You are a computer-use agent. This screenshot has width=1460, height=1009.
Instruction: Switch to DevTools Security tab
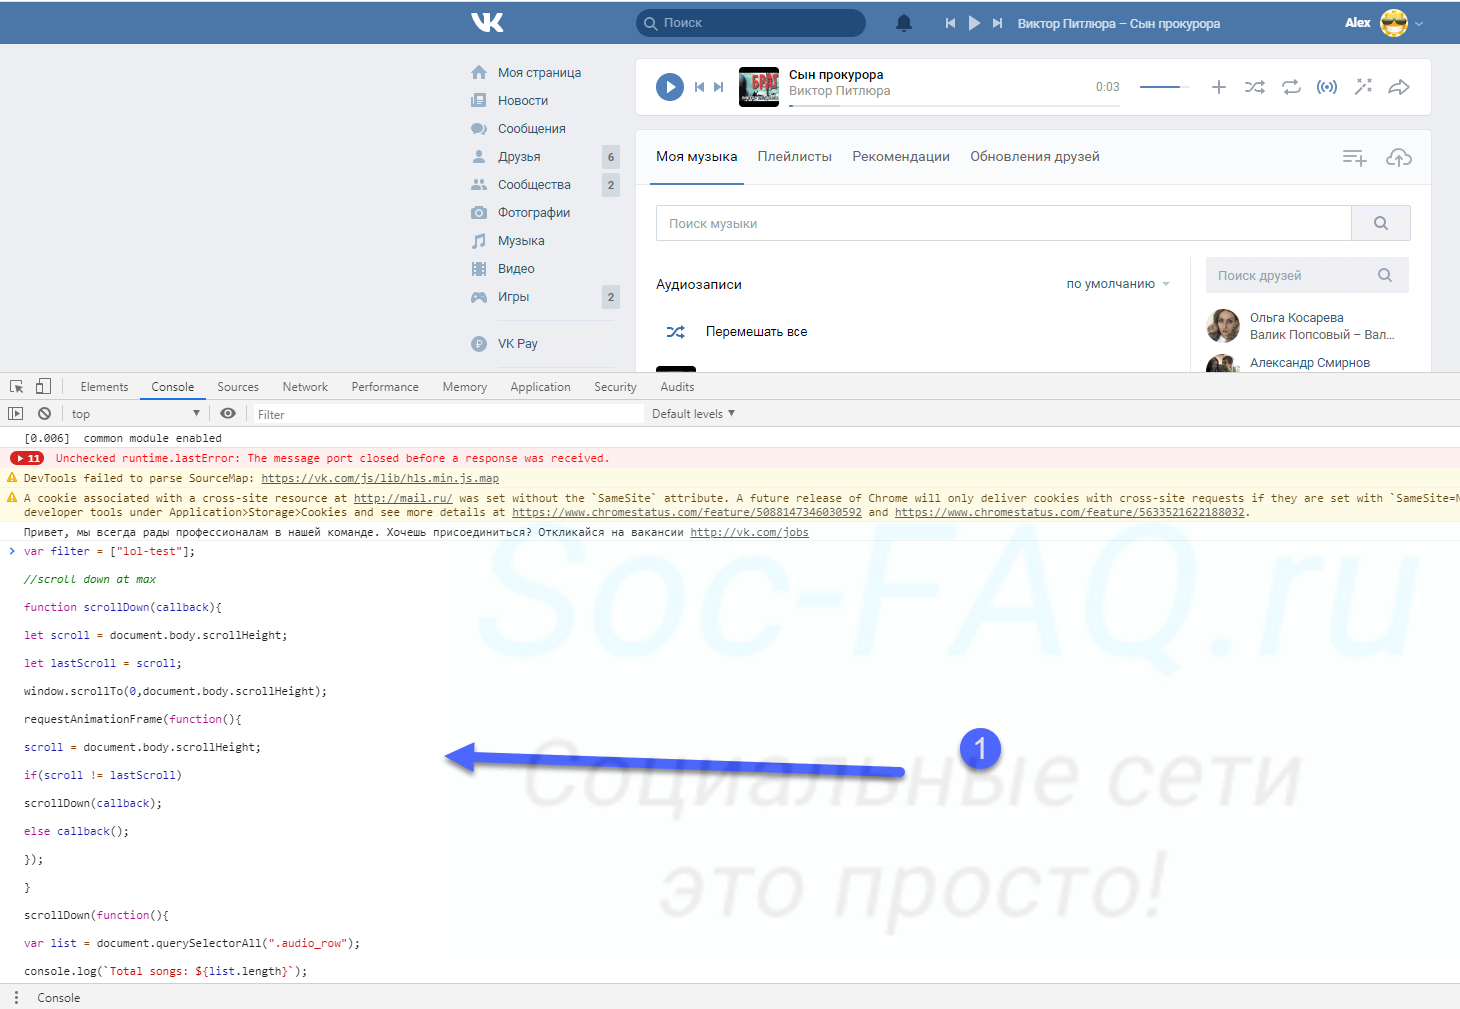coord(615,387)
